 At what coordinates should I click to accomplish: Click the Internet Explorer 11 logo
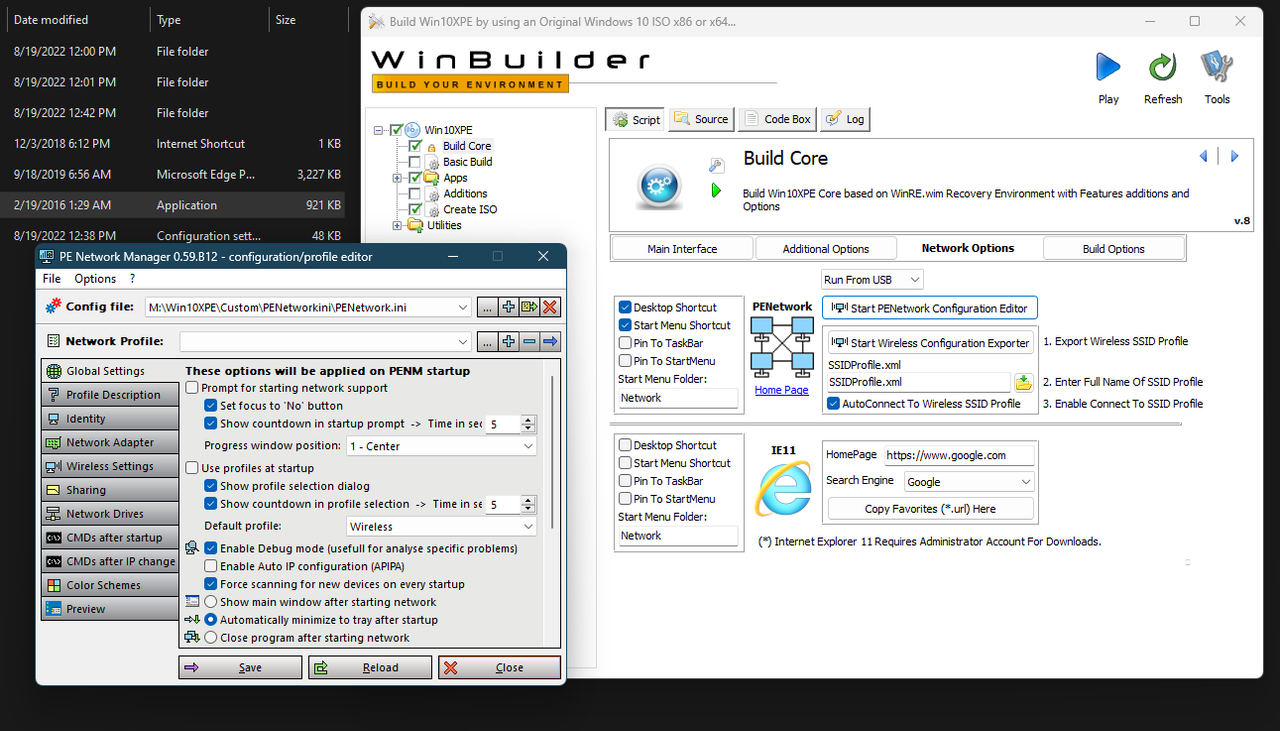click(x=782, y=490)
